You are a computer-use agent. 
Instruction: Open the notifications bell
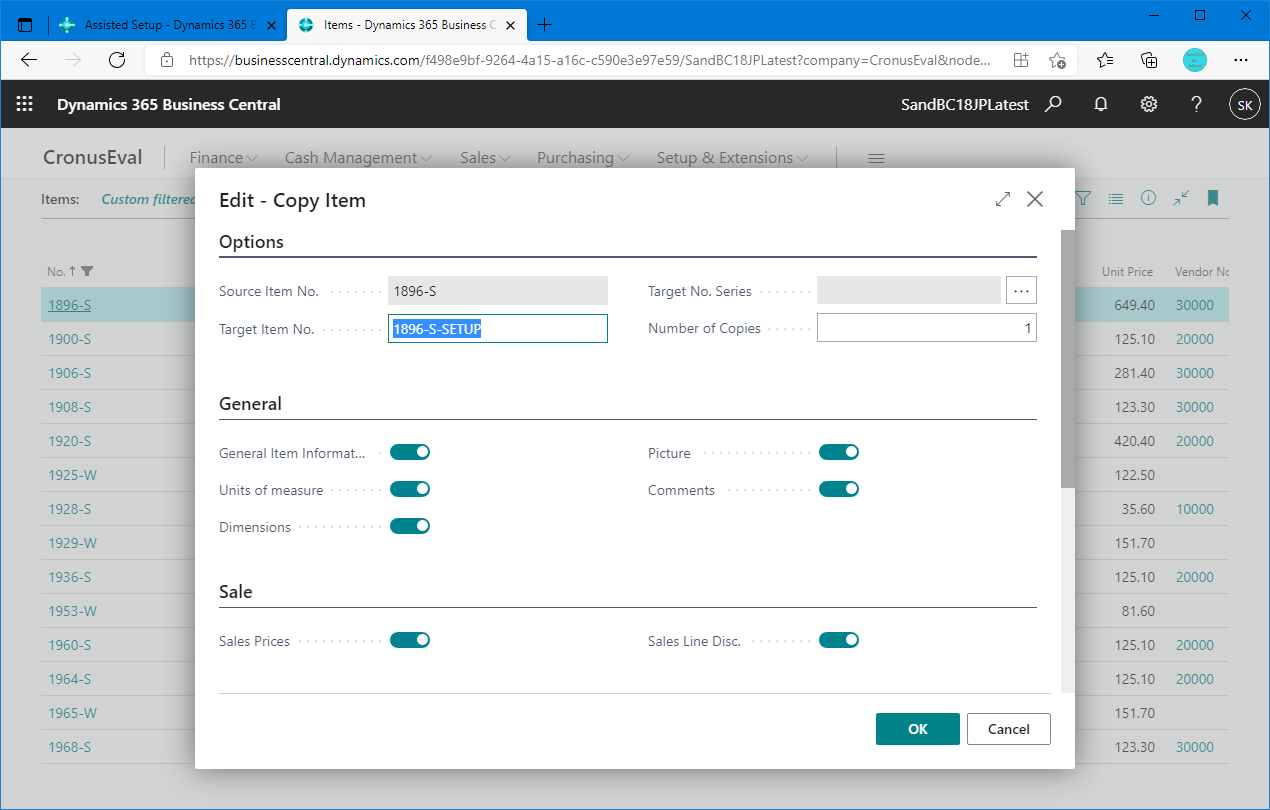(1100, 104)
